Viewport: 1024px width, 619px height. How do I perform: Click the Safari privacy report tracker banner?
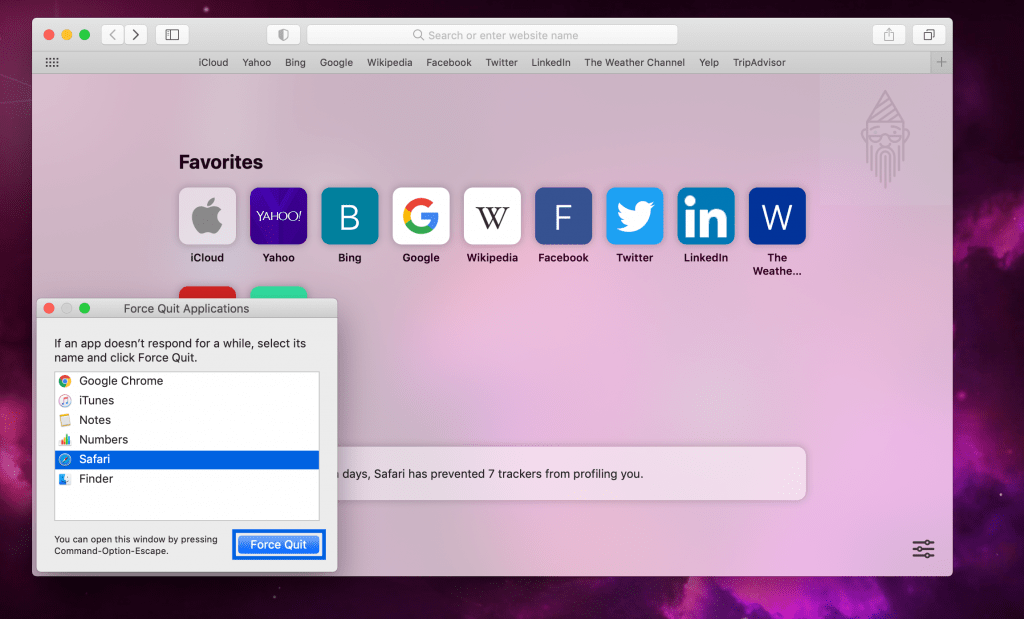pyautogui.click(x=571, y=473)
